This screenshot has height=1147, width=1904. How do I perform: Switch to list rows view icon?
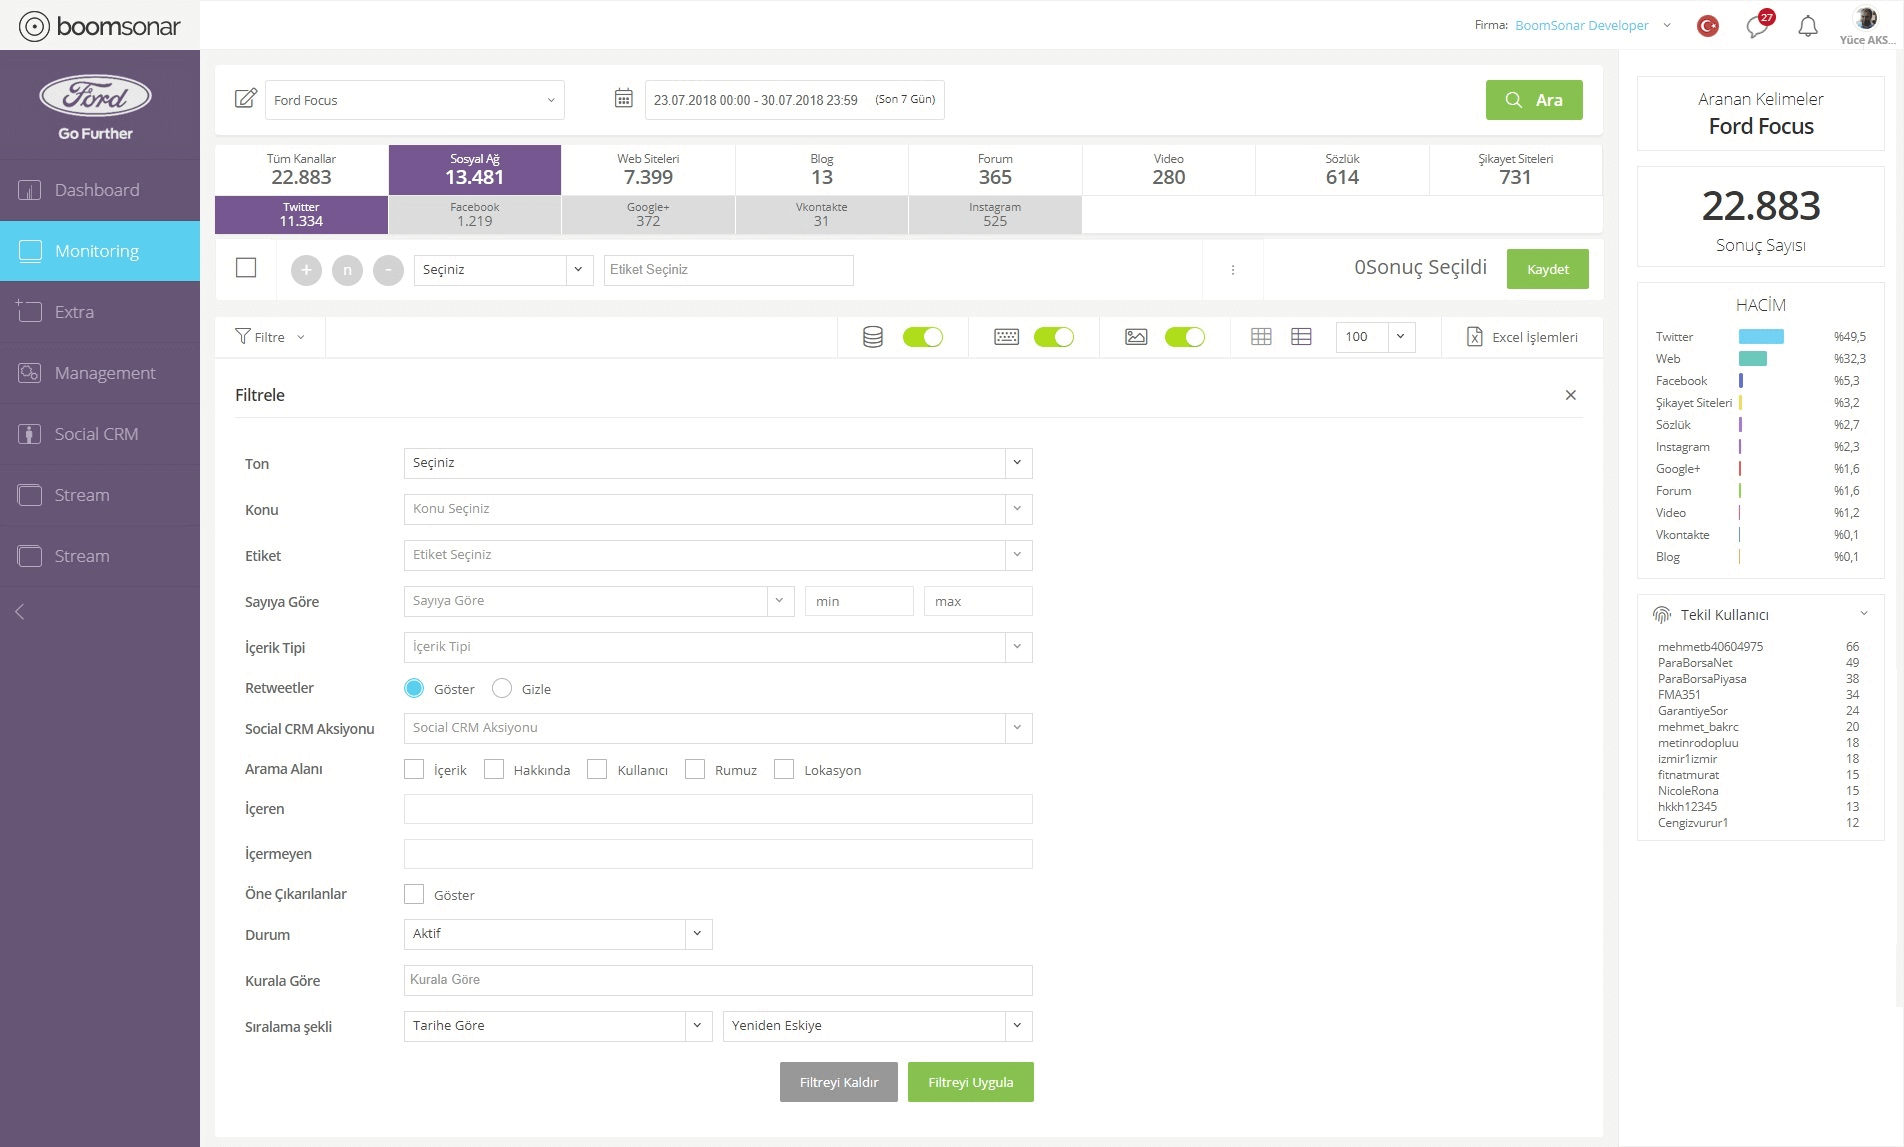click(1301, 337)
